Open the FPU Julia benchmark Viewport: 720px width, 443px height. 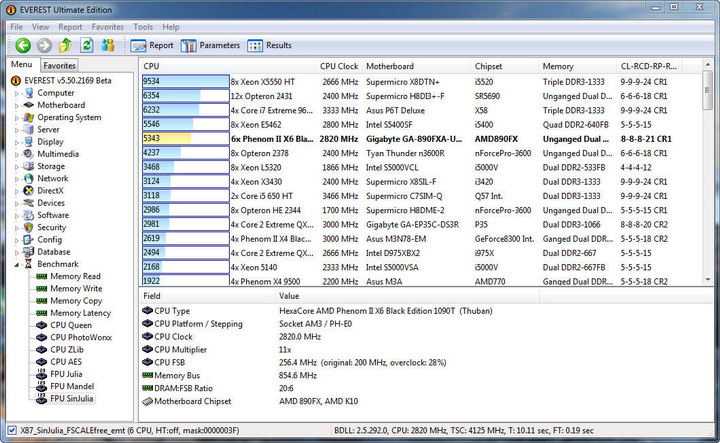[66, 374]
